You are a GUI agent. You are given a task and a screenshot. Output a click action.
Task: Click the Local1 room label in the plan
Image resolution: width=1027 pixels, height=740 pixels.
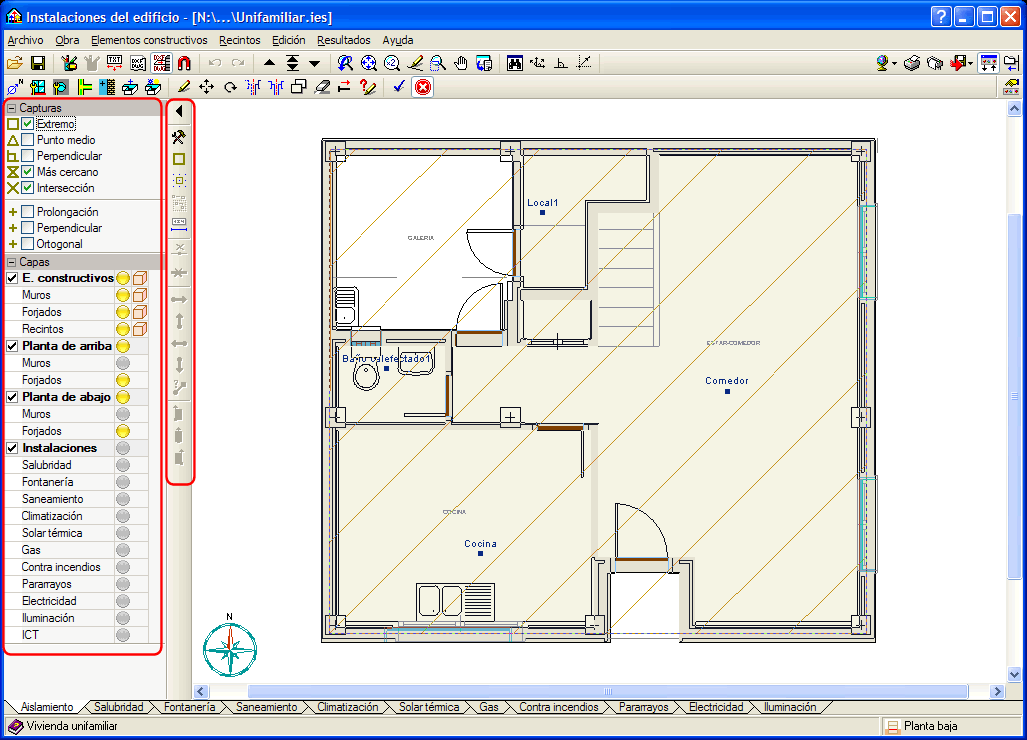pyautogui.click(x=542, y=203)
